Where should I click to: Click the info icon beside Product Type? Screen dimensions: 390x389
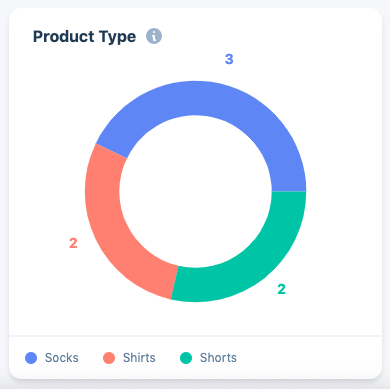154,36
